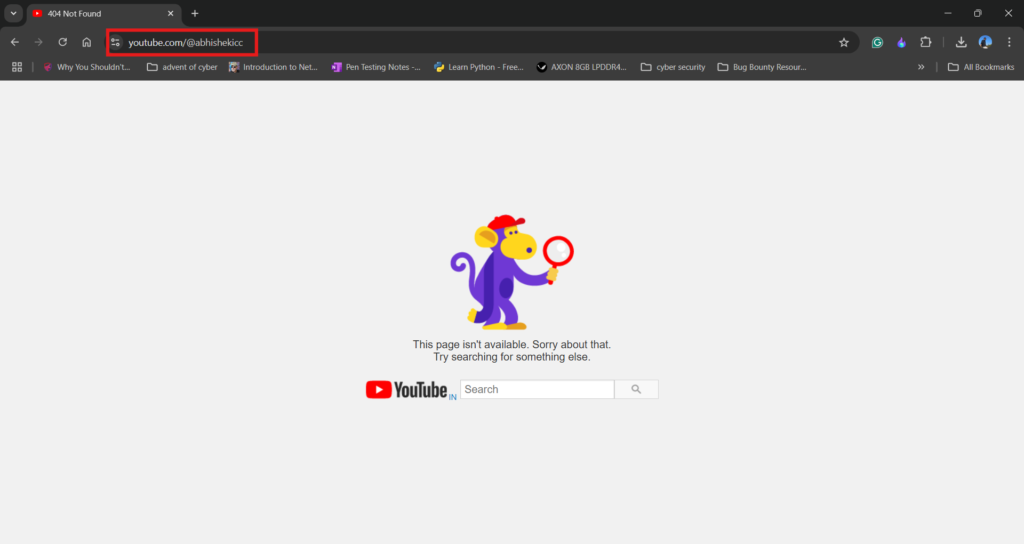View site information icon in address bar
The width and height of the screenshot is (1024, 544).
116,42
